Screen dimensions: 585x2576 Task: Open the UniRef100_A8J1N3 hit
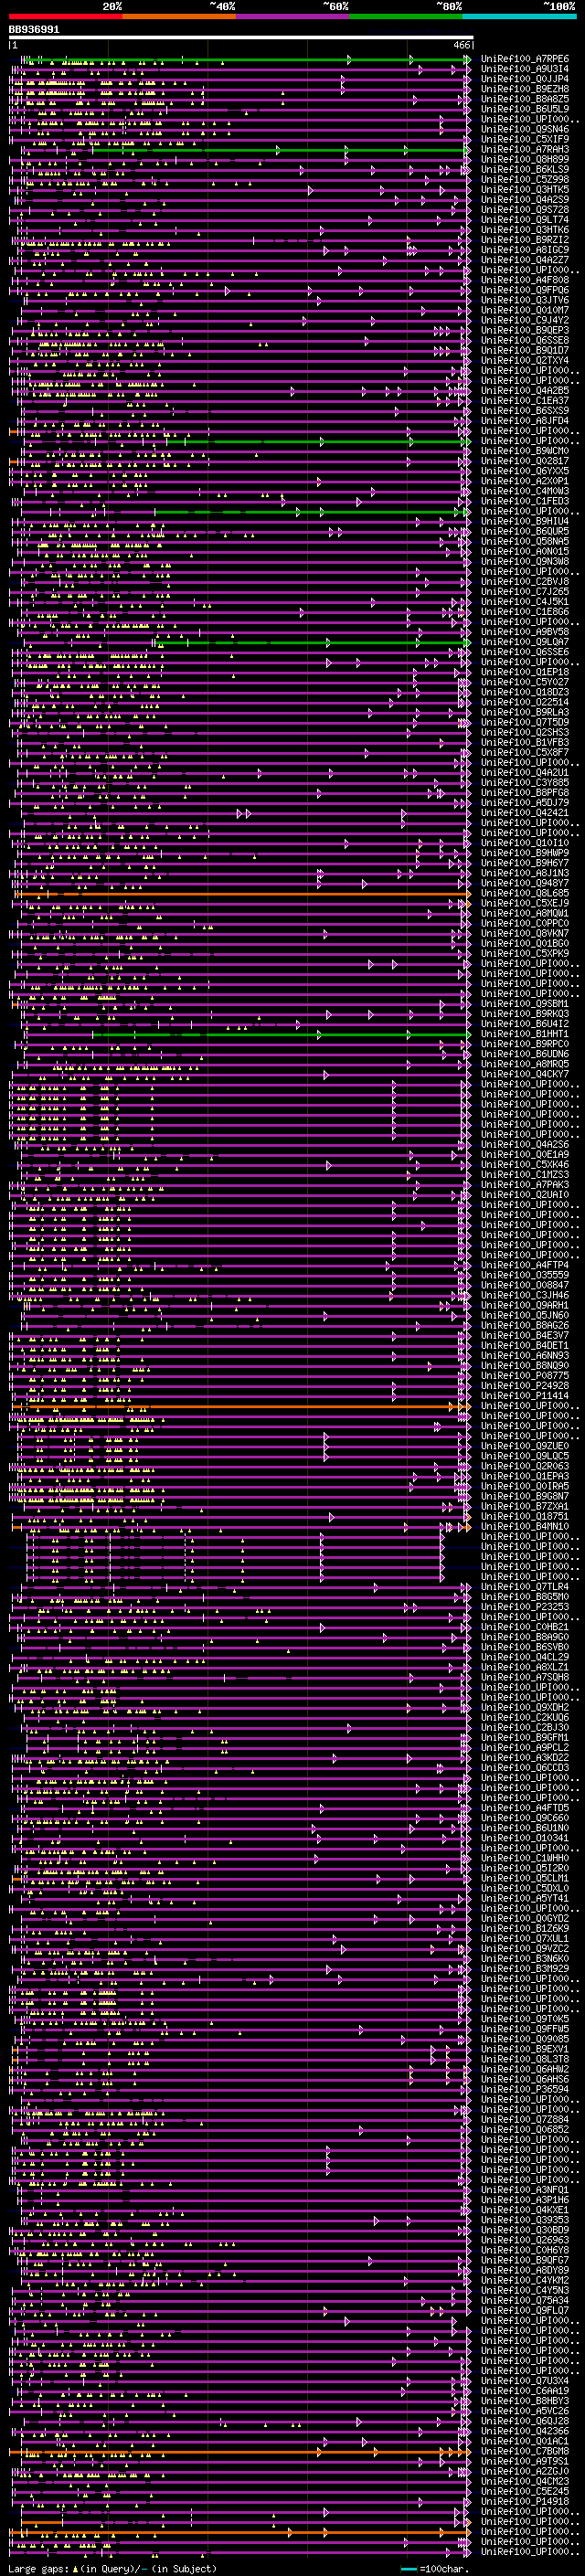click(524, 873)
